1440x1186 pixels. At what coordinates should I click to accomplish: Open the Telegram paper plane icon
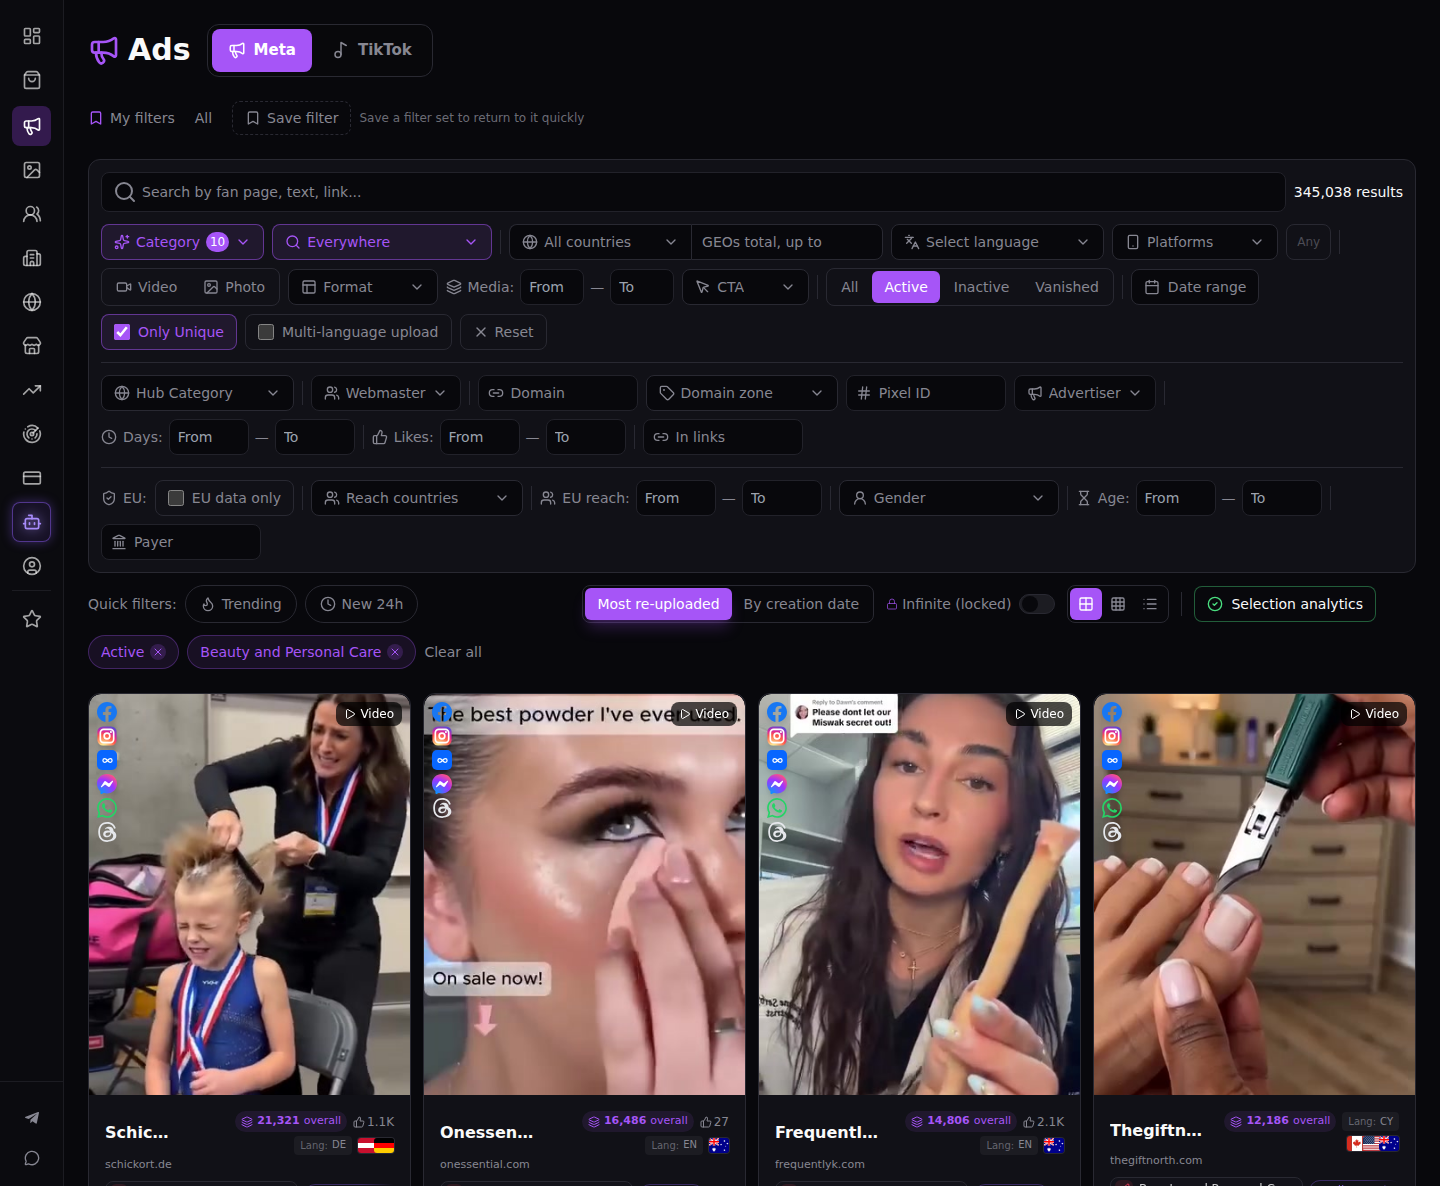tap(32, 1118)
